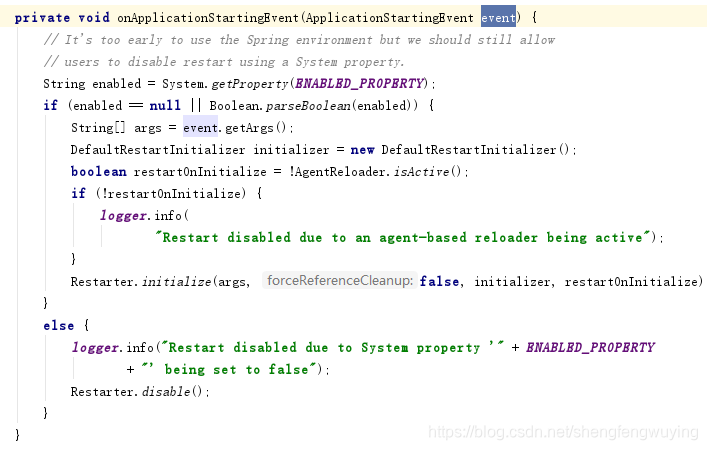
Task: Click the else keyword
Action: tap(59, 326)
